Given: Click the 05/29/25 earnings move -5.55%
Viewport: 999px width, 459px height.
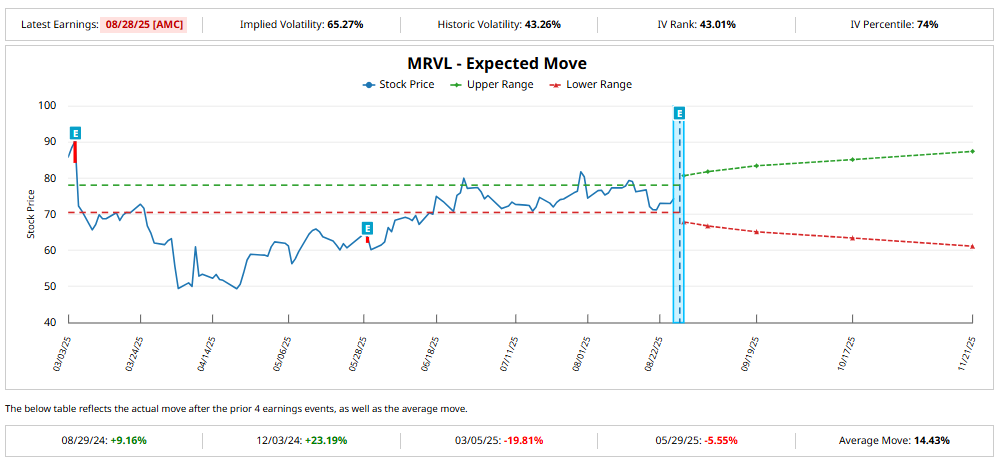Looking at the screenshot, I should pos(722,441).
